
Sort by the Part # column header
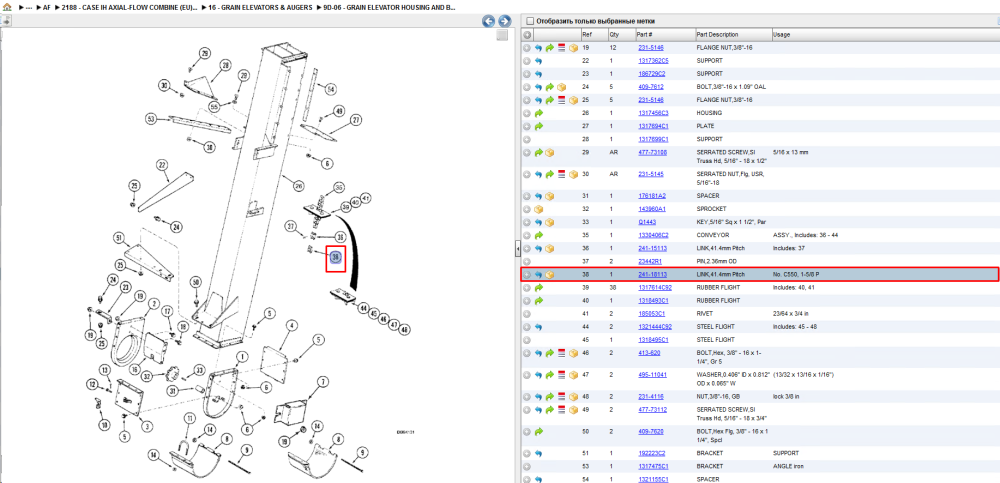click(644, 34)
